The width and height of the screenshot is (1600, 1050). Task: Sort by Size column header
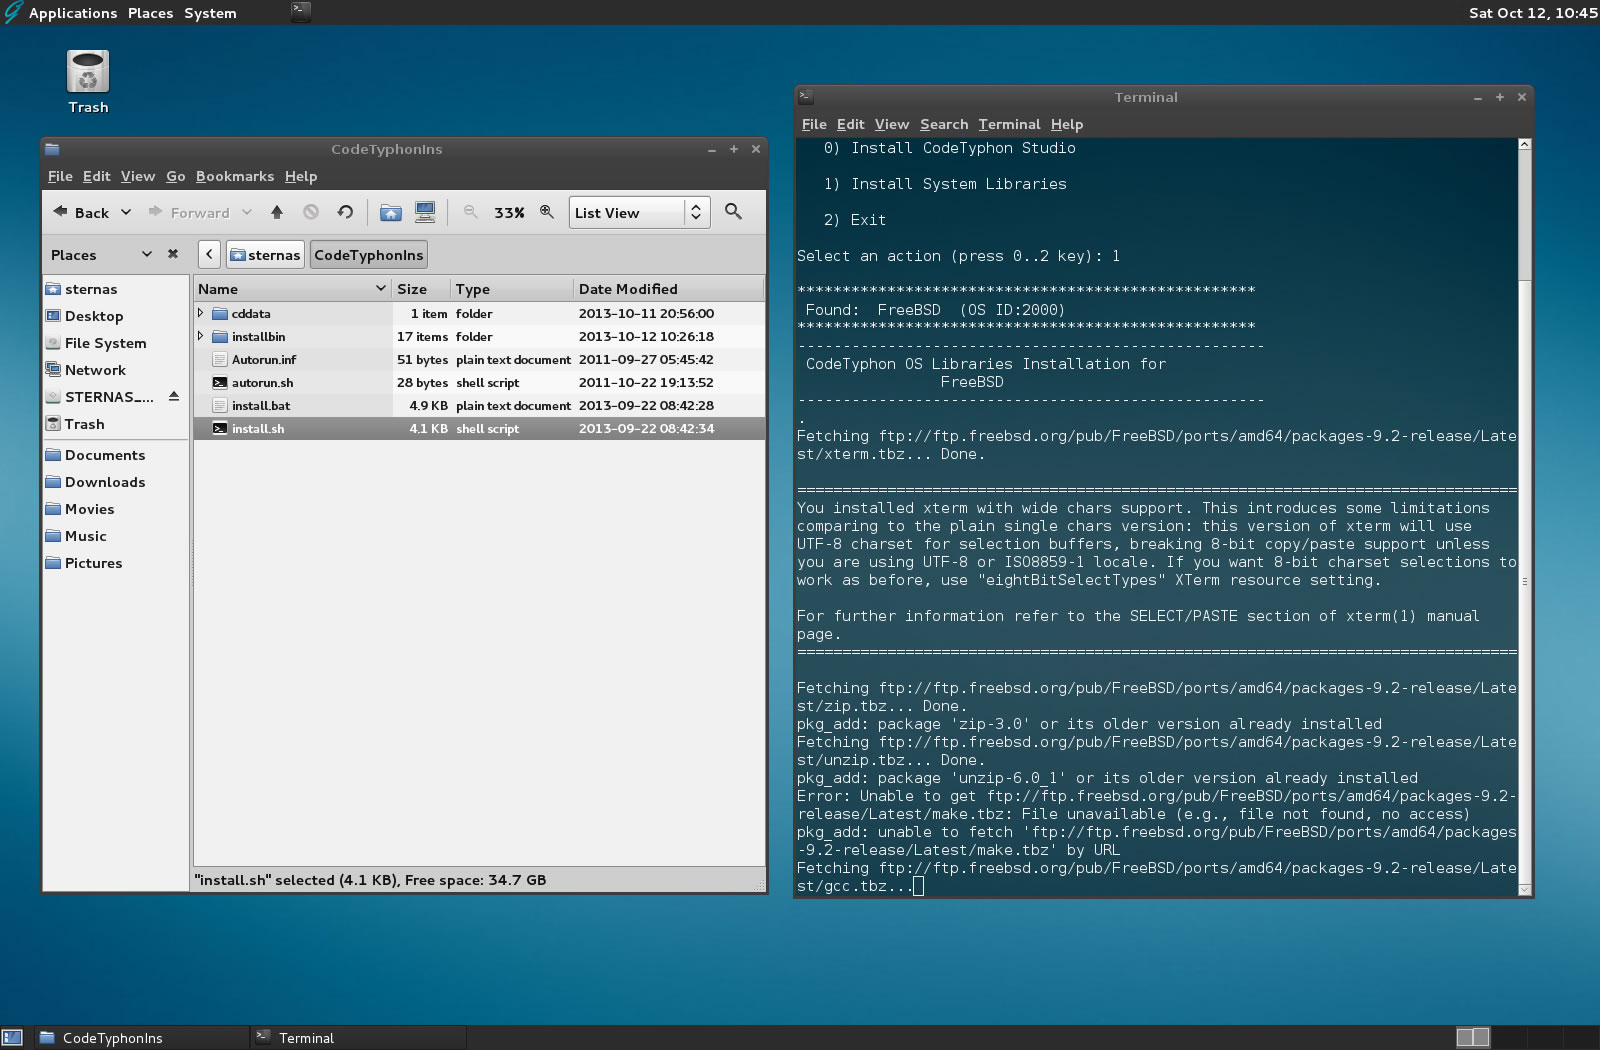tap(421, 289)
